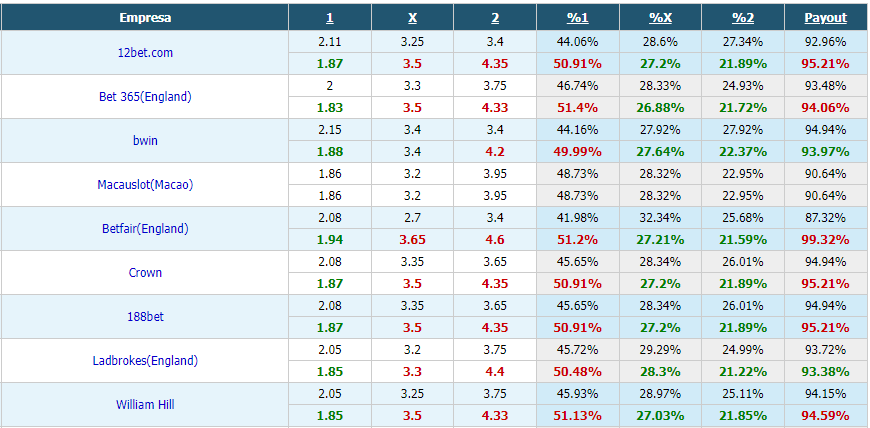Select 12bet.com opening %X value 28.6%

(660, 42)
